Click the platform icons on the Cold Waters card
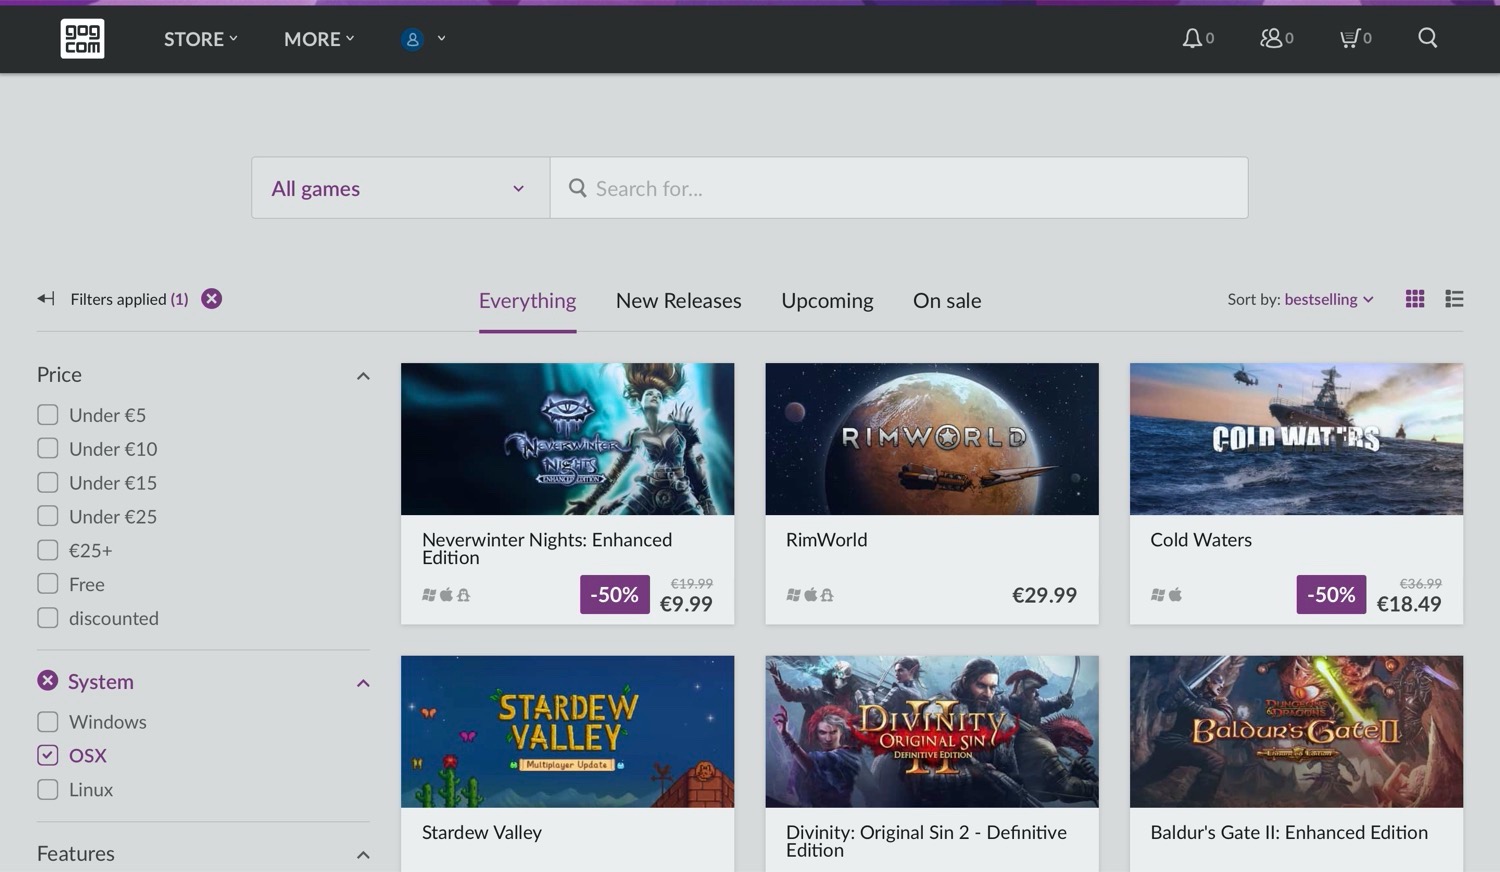The image size is (1500, 872). tap(1166, 595)
